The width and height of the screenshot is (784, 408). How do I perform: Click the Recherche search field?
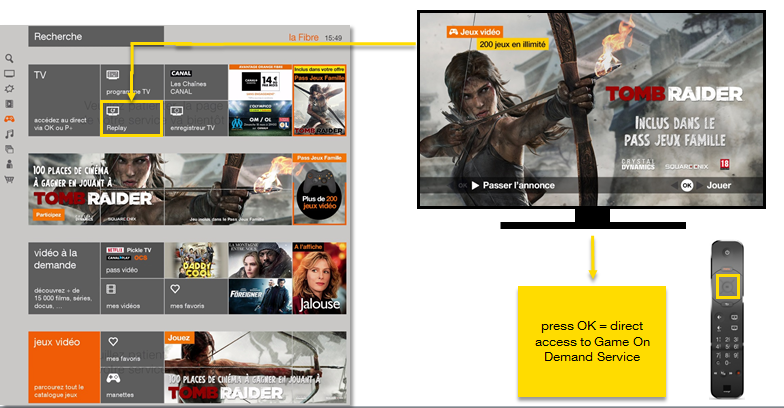96,36
